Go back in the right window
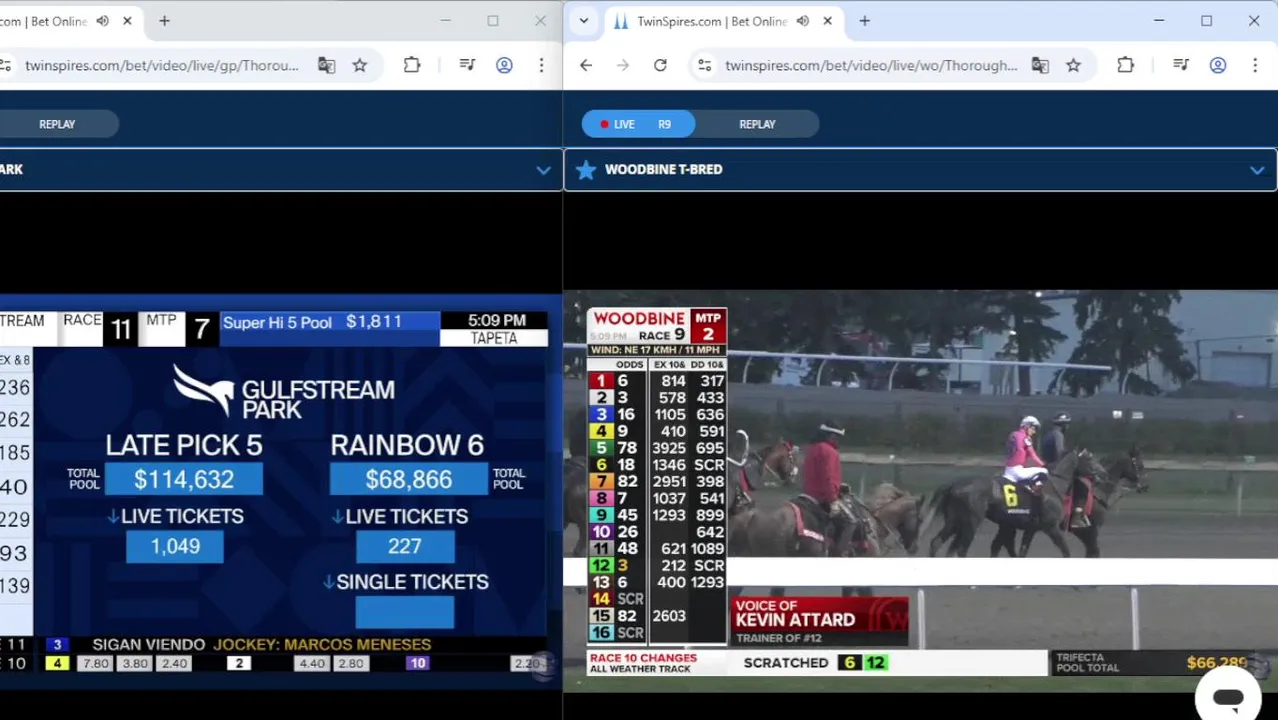1278x720 pixels. point(586,65)
